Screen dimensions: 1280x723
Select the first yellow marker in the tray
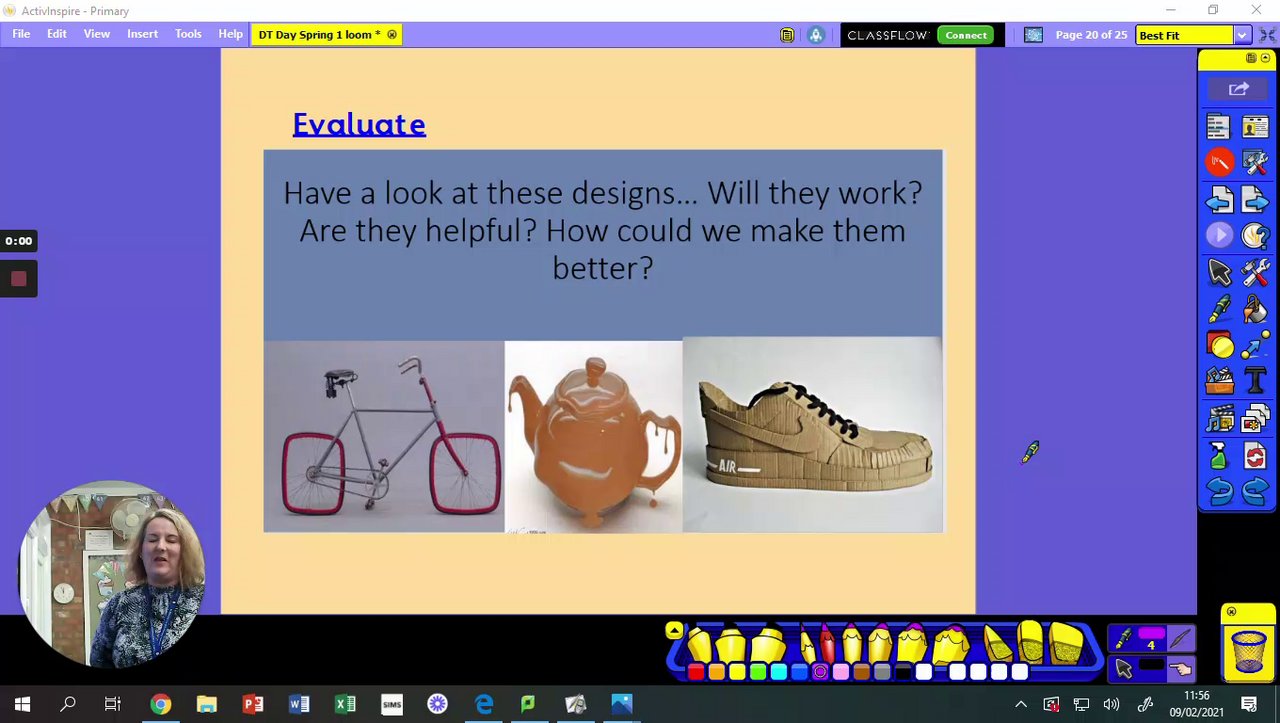pos(699,645)
